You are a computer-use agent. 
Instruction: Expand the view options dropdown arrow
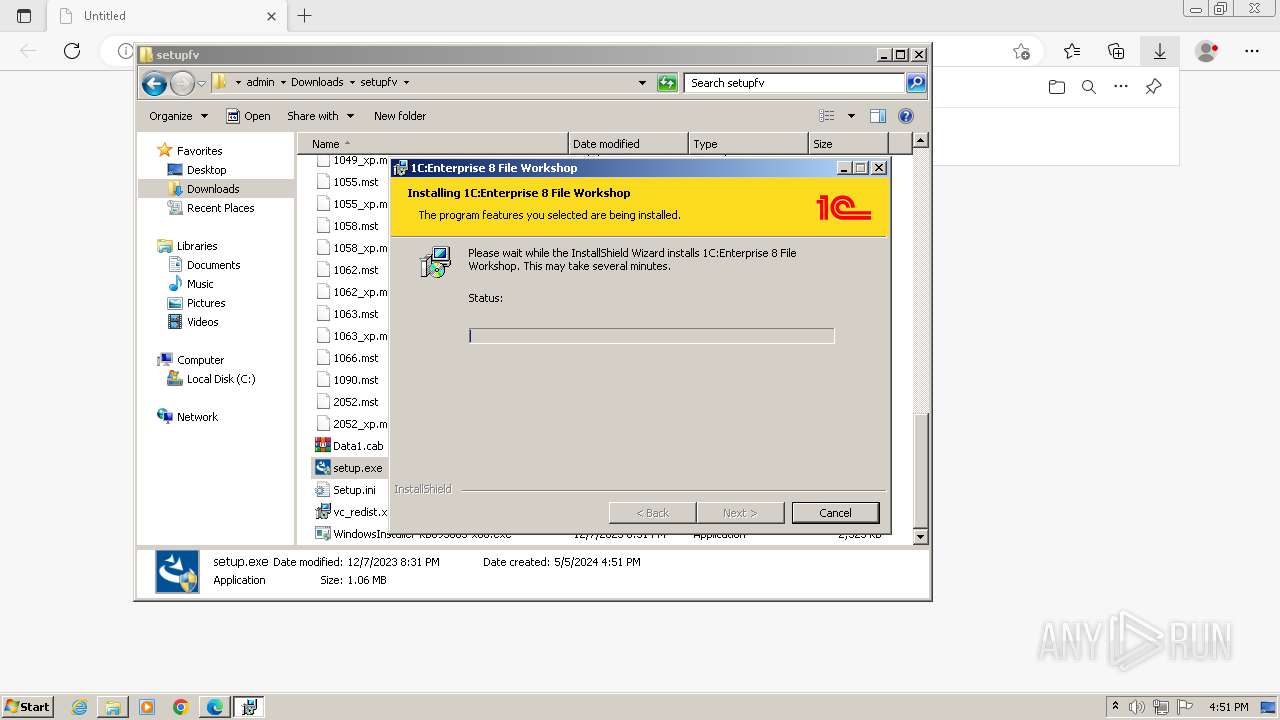click(851, 116)
